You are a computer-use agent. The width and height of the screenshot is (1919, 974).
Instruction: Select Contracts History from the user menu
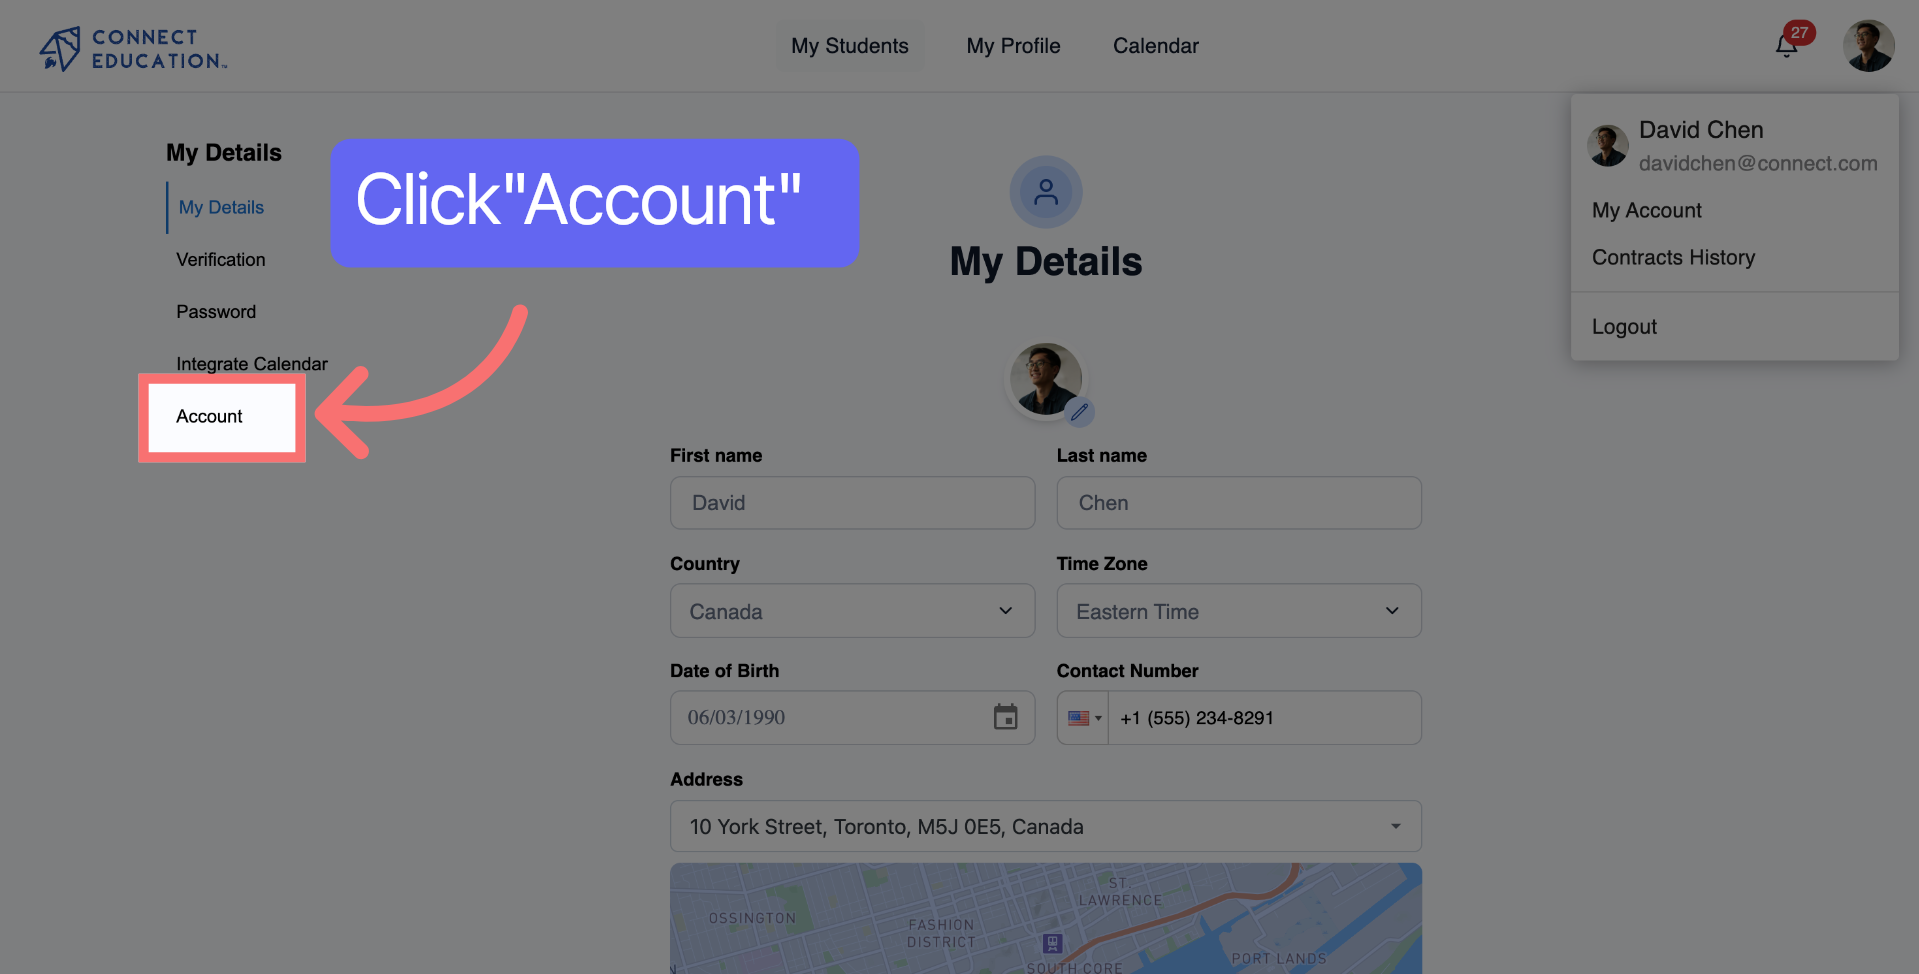coord(1673,257)
